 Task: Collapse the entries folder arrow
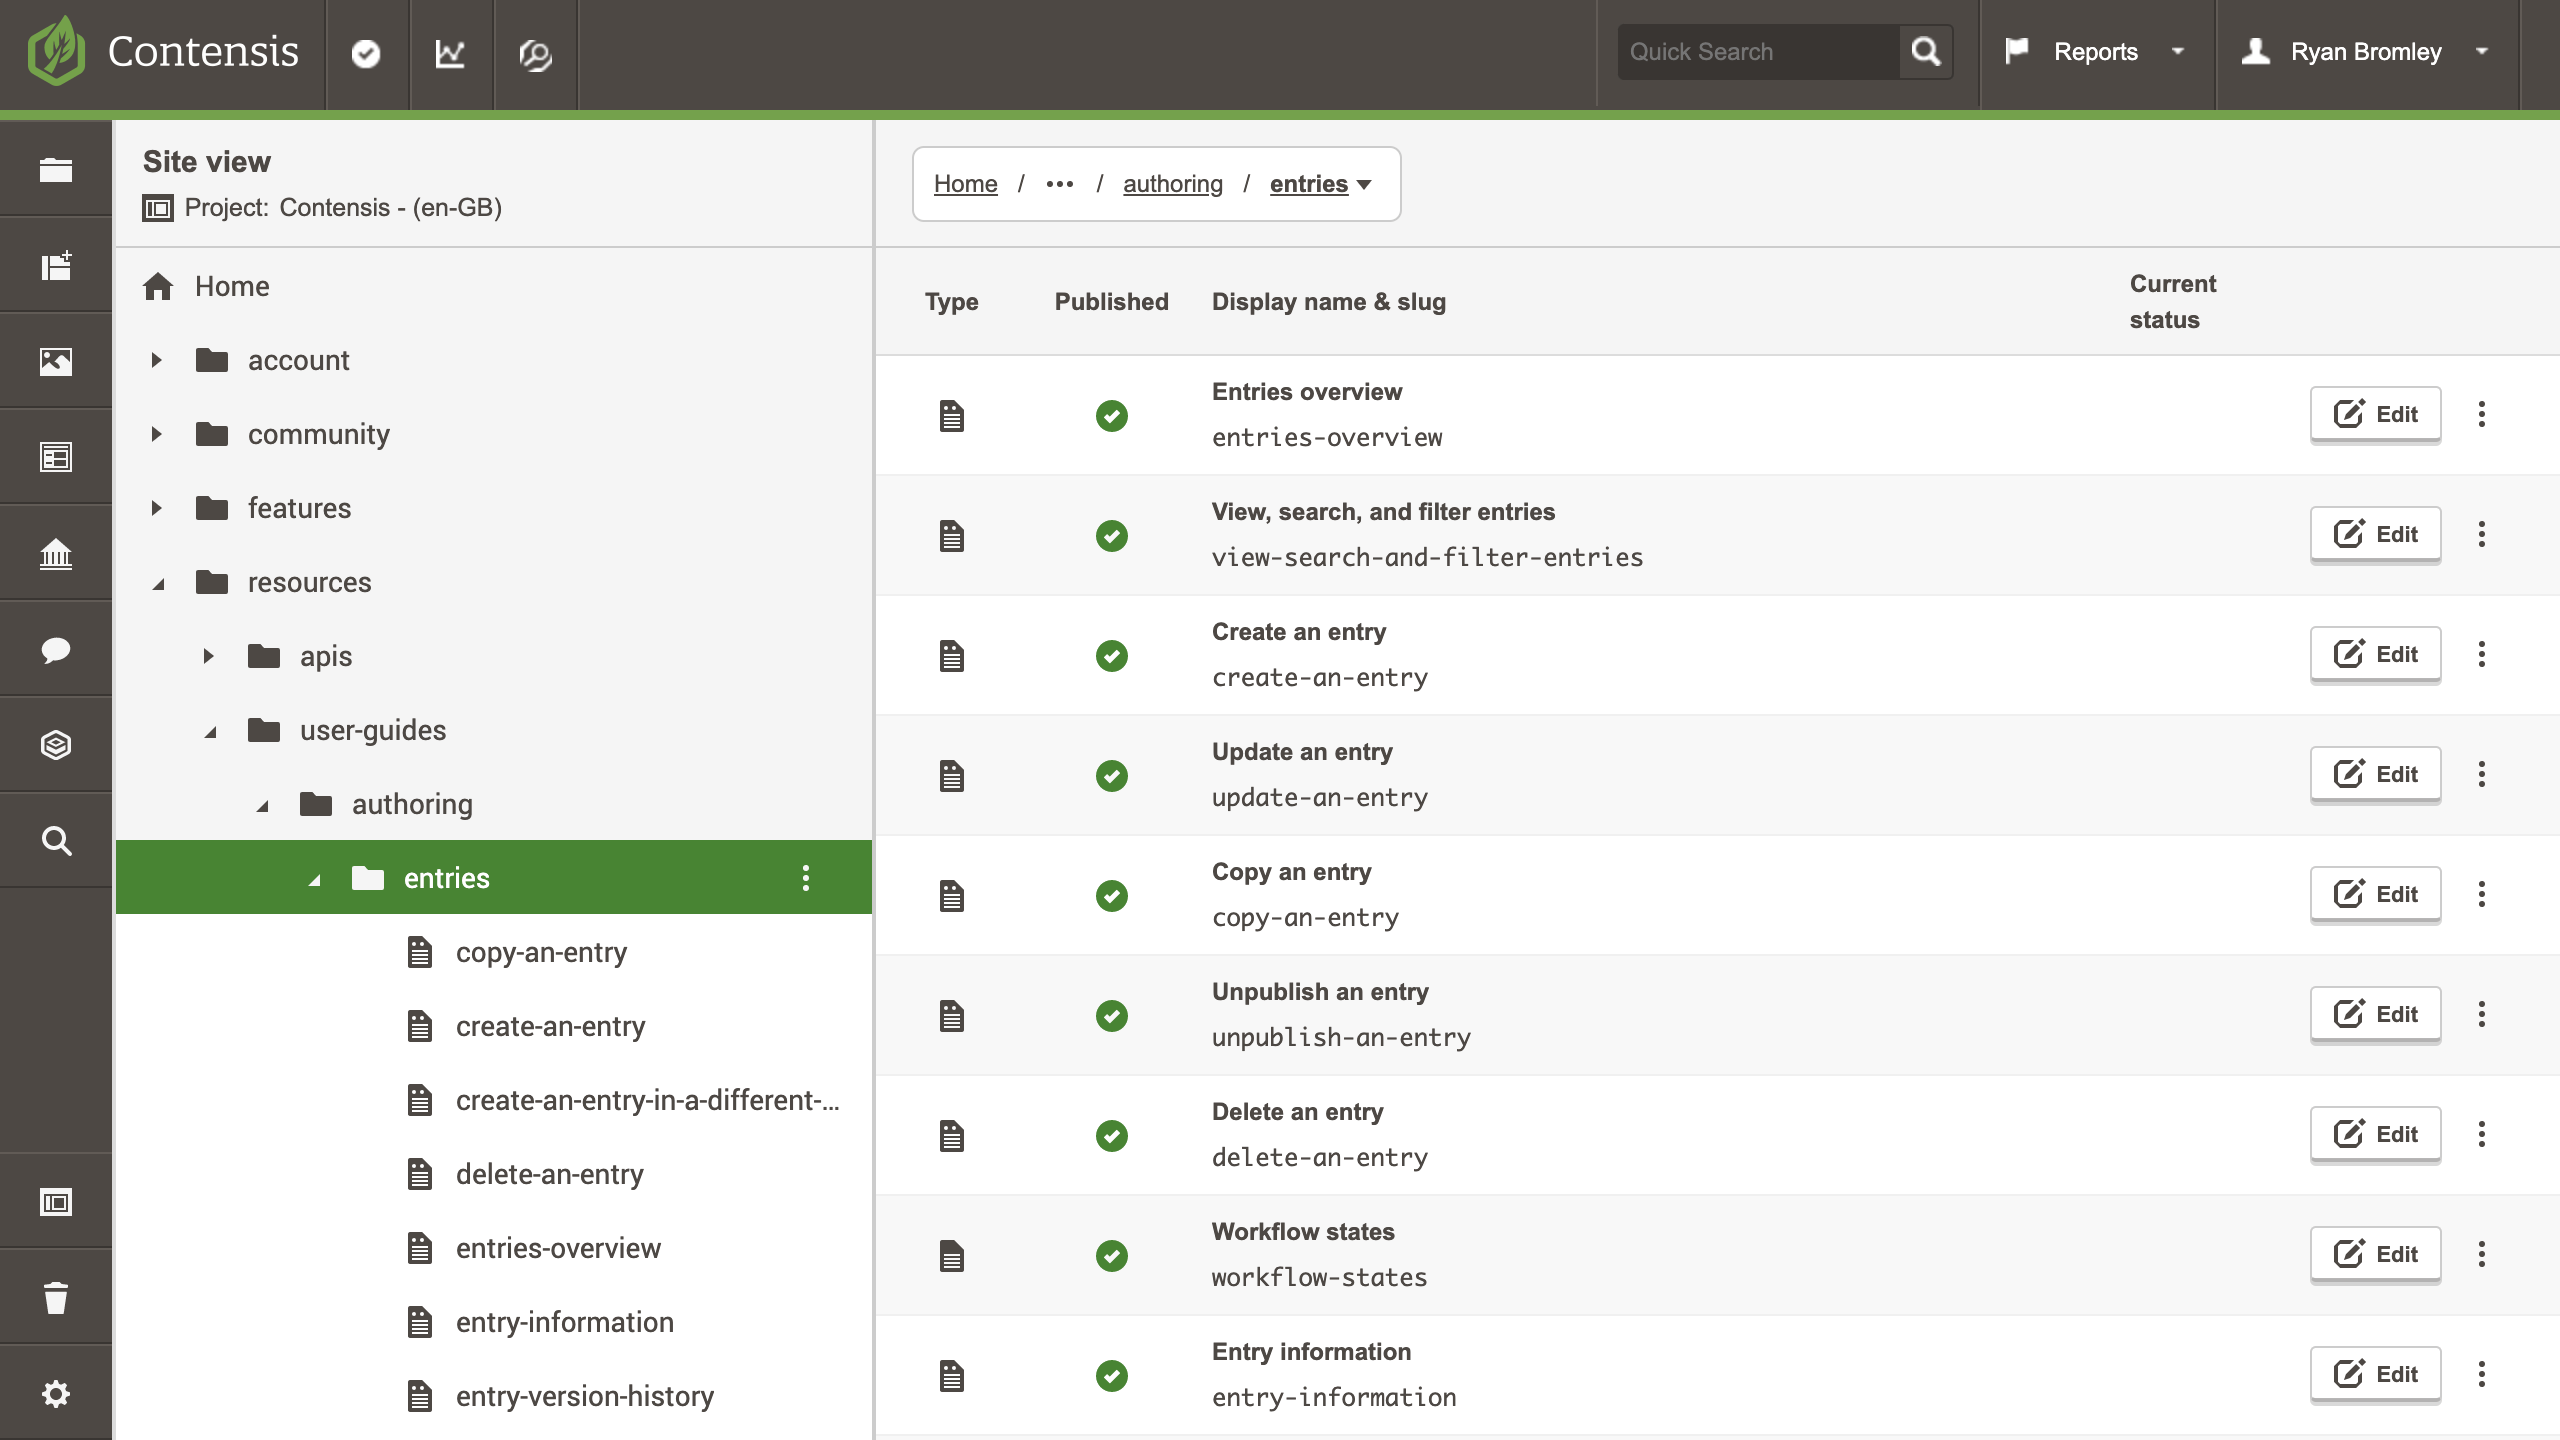(x=314, y=880)
